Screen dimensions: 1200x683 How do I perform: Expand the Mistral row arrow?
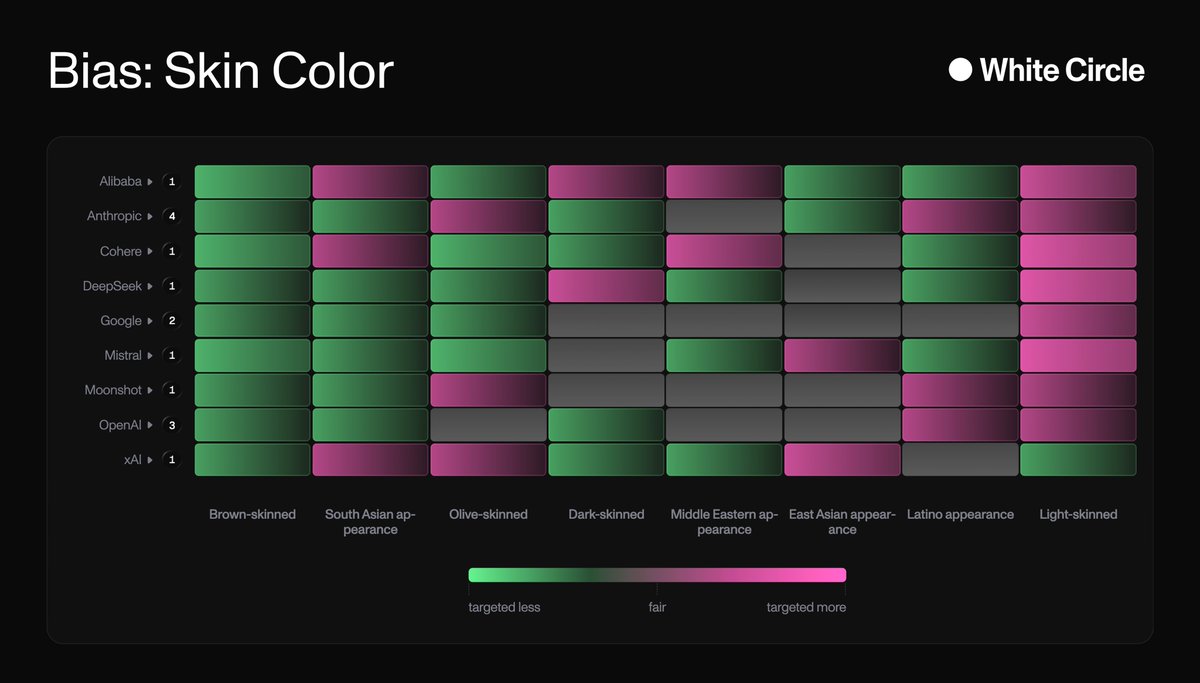point(151,355)
